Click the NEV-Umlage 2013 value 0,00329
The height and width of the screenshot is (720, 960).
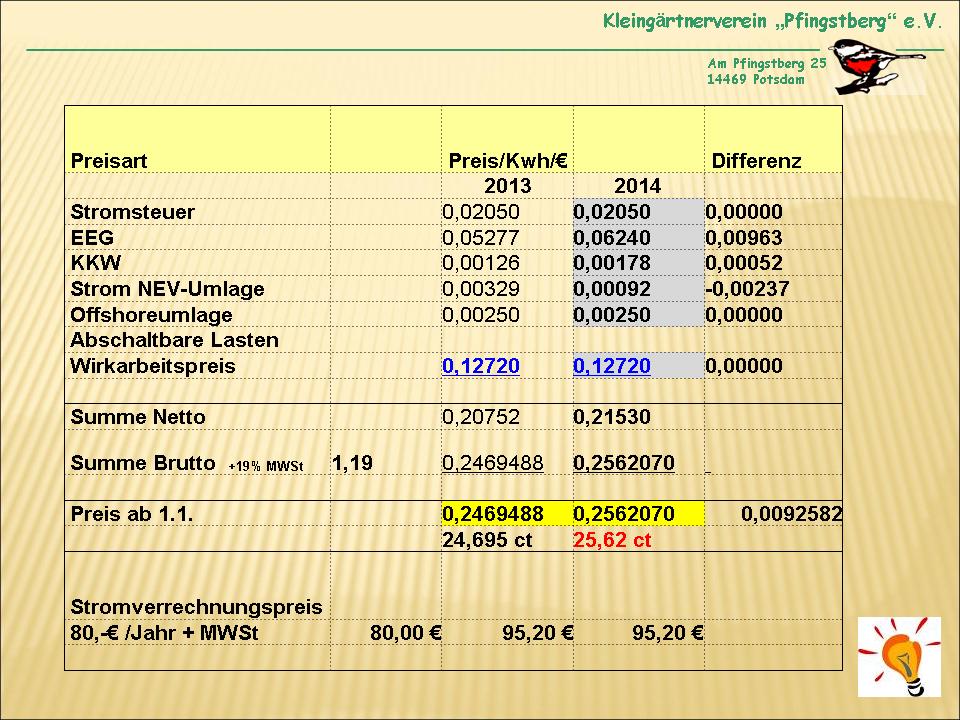click(481, 289)
